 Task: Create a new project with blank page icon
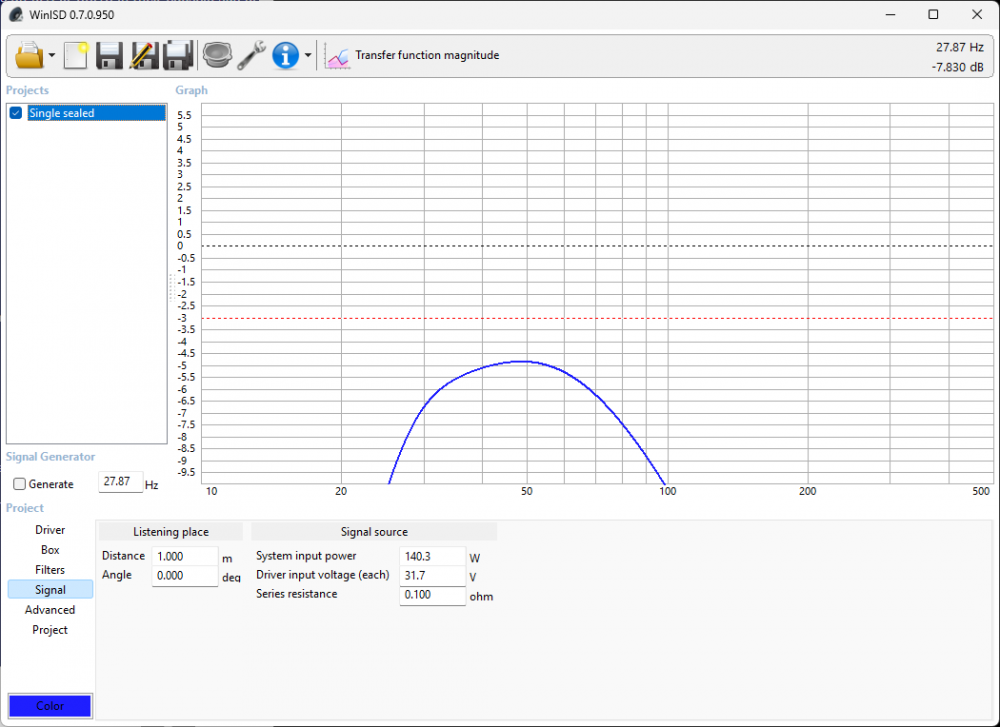point(76,55)
